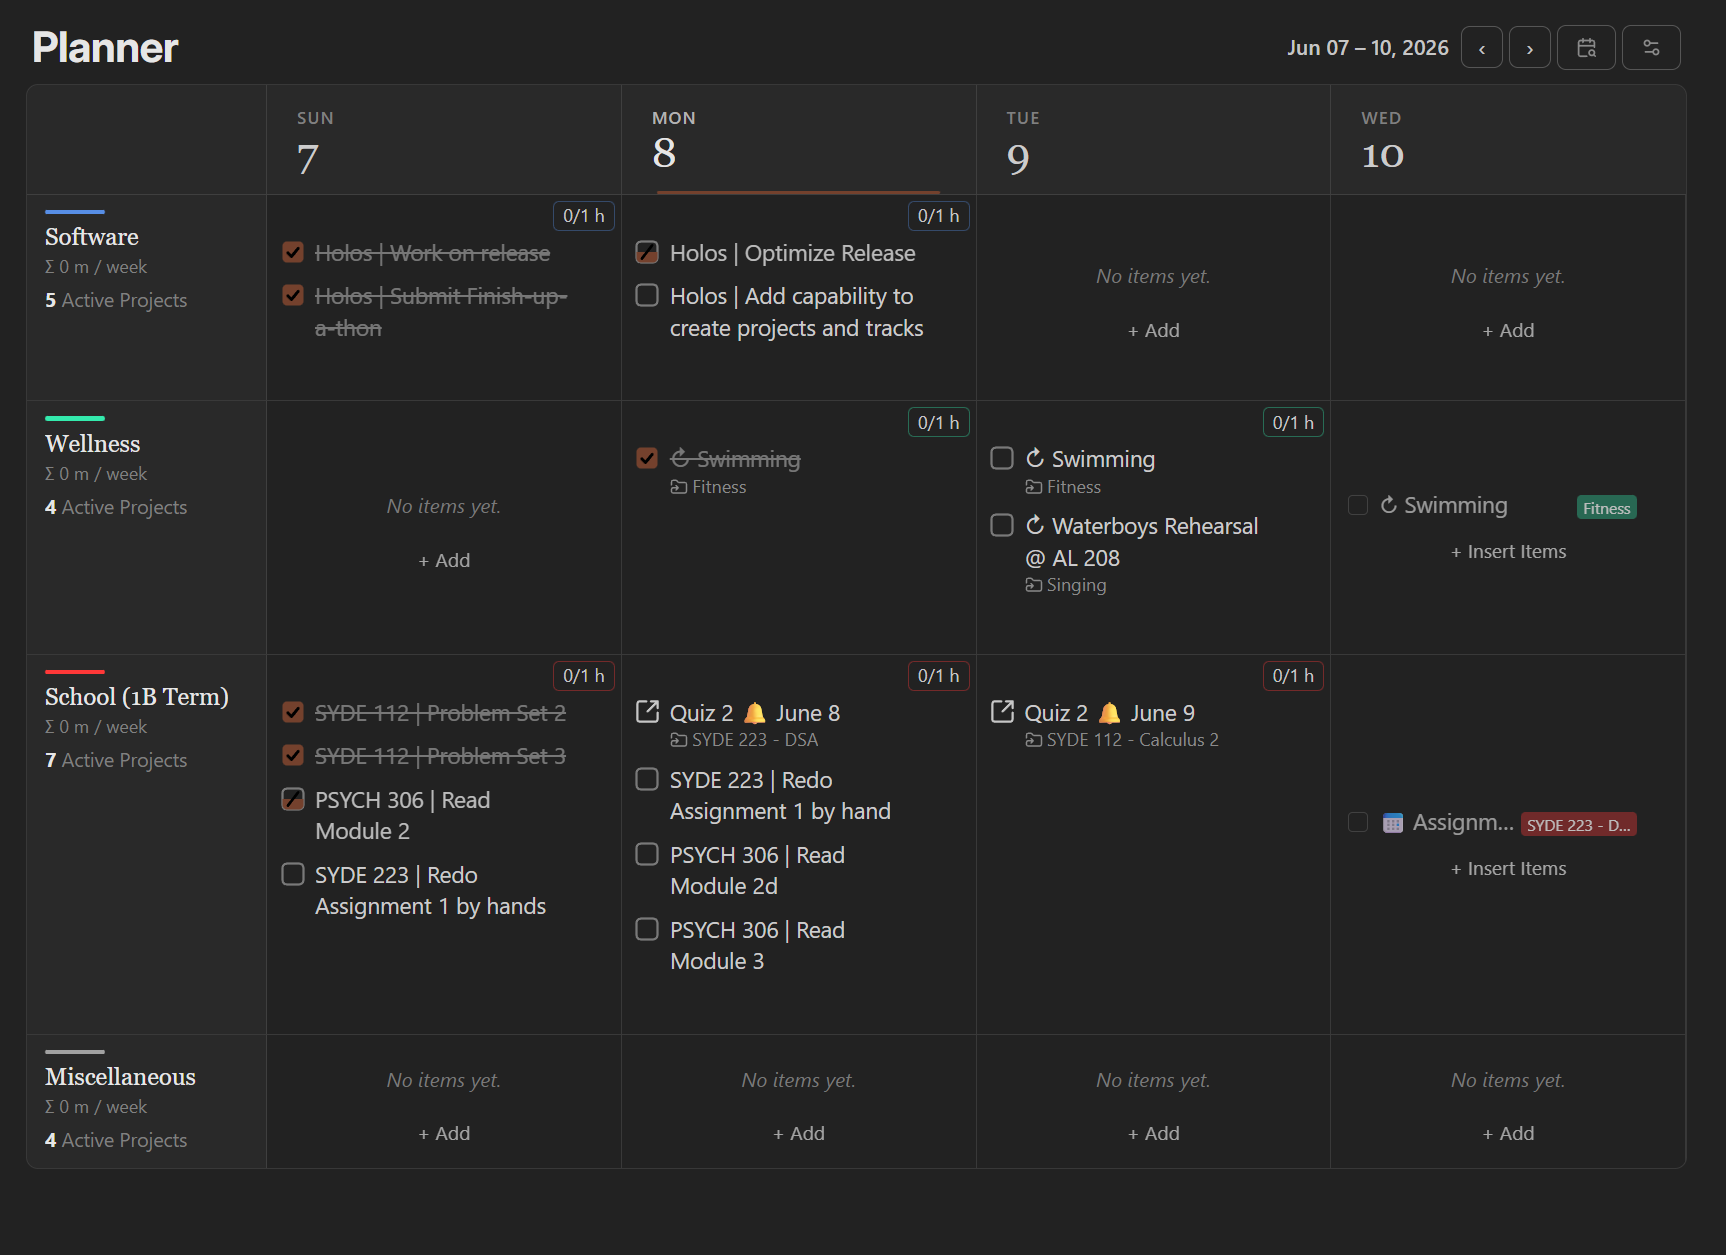
Task: Open the Software category
Action: pyautogui.click(x=92, y=237)
